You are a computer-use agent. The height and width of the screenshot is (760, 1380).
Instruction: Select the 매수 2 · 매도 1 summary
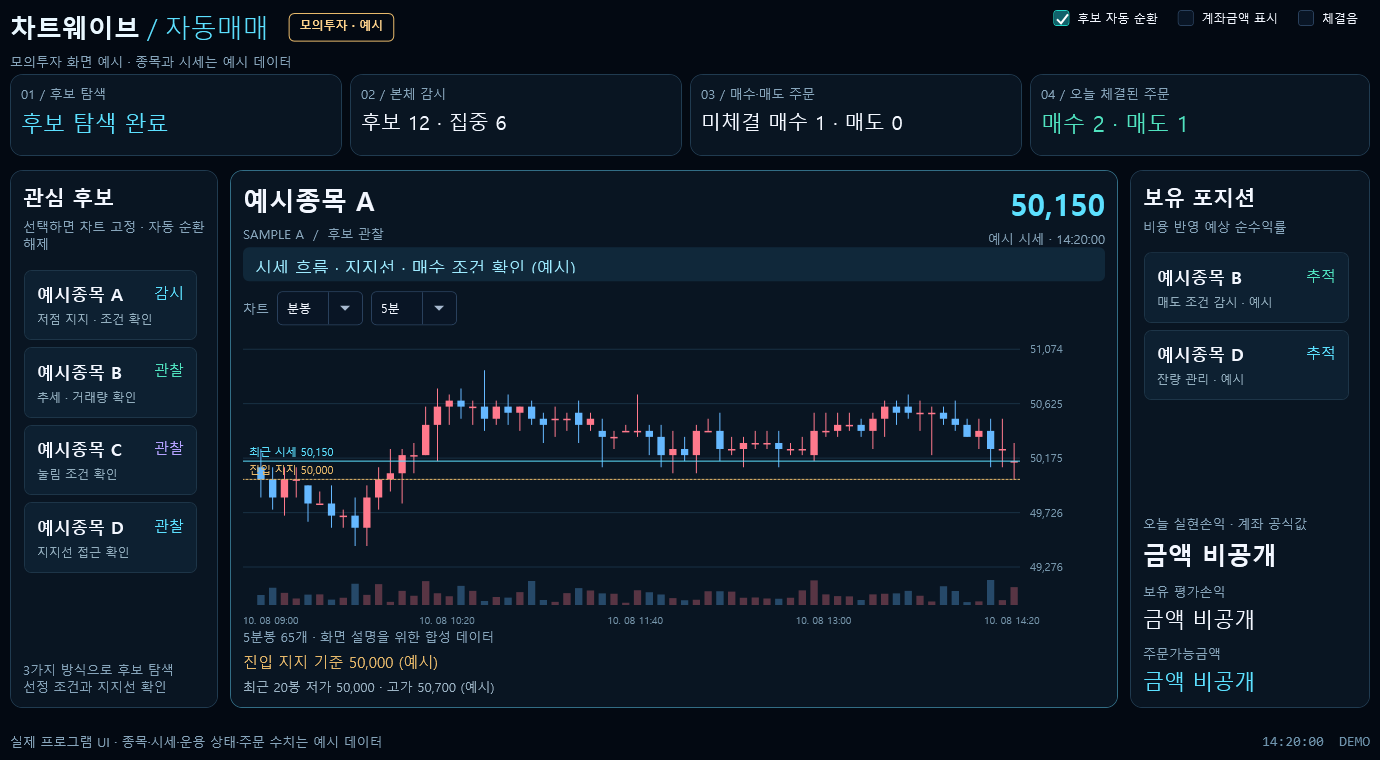click(x=1115, y=124)
